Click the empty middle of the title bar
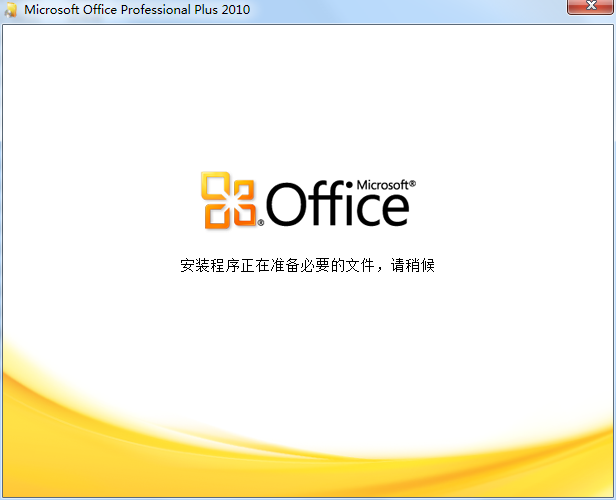616x500 pixels. 400,10
